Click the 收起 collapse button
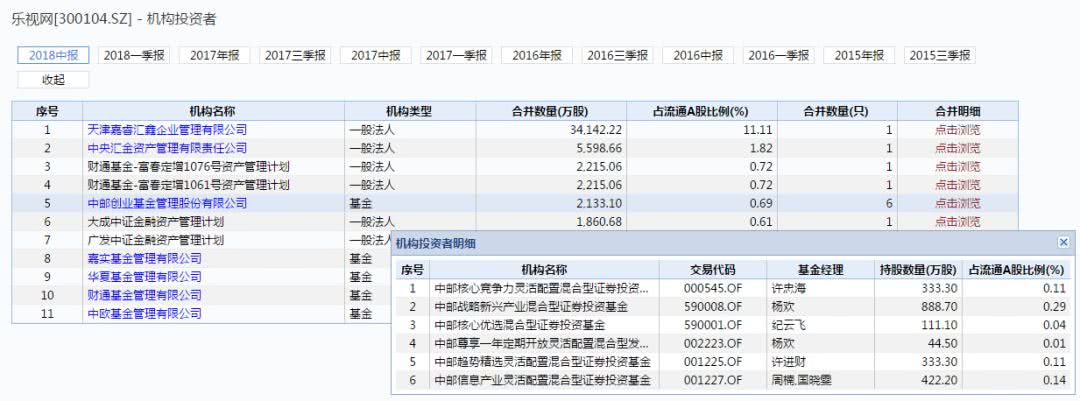Viewport: 1080px width, 401px height. [53, 80]
